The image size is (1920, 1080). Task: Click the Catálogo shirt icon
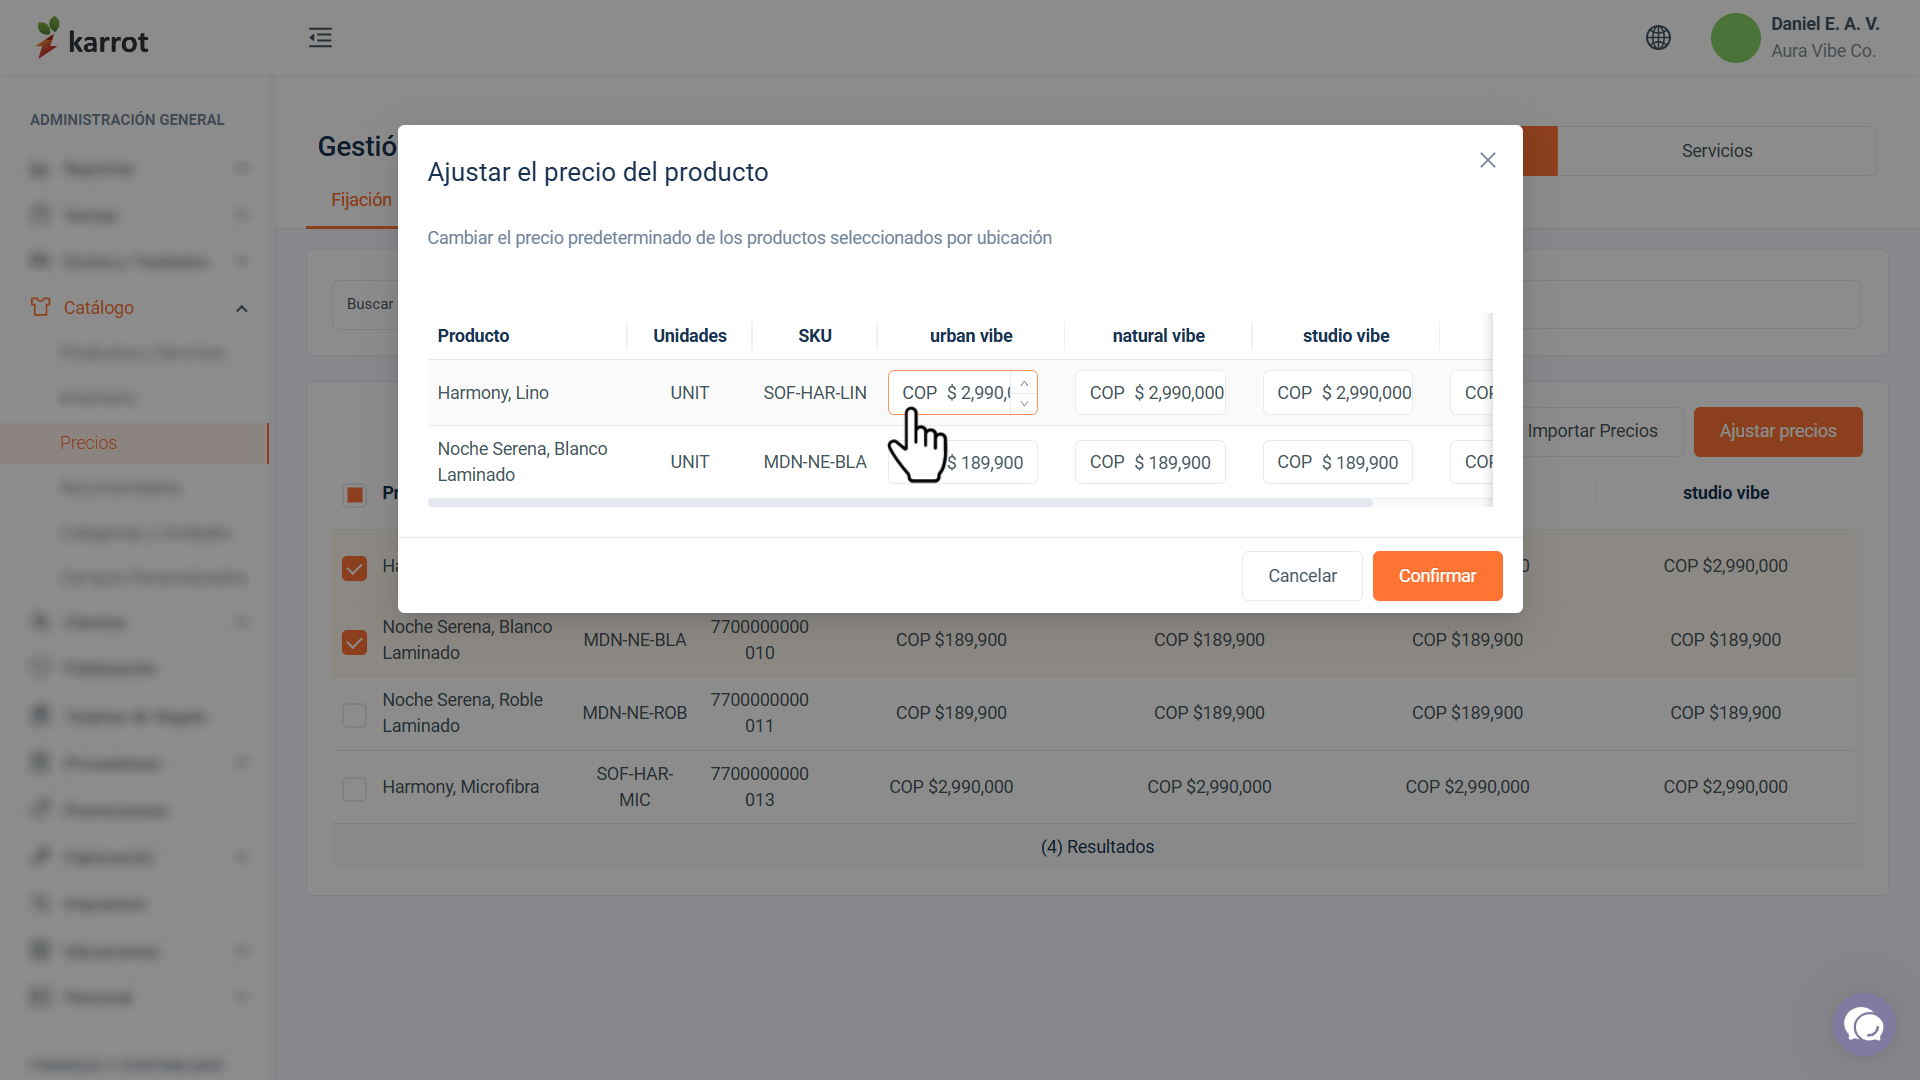(x=40, y=307)
